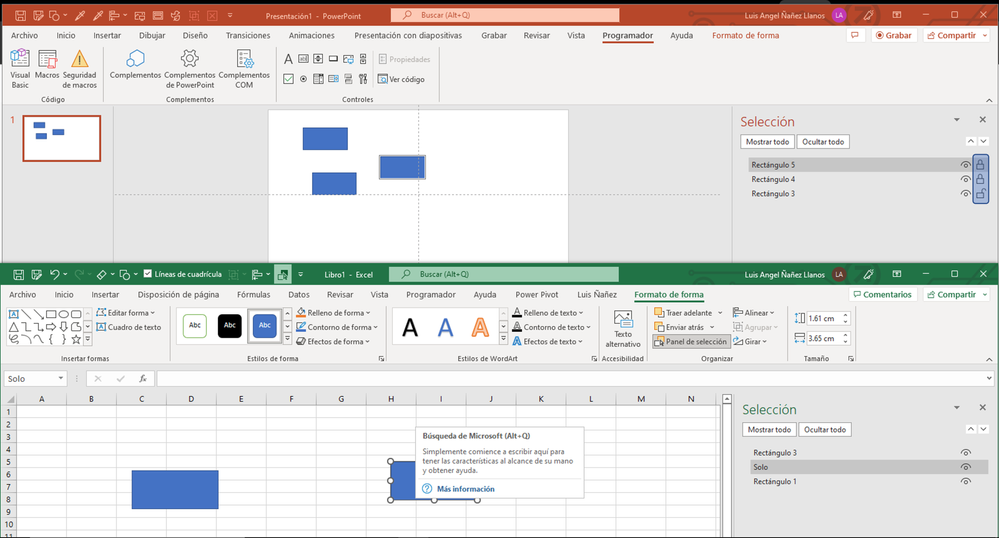Toggle visibility of Solo in Excel

tap(966, 467)
